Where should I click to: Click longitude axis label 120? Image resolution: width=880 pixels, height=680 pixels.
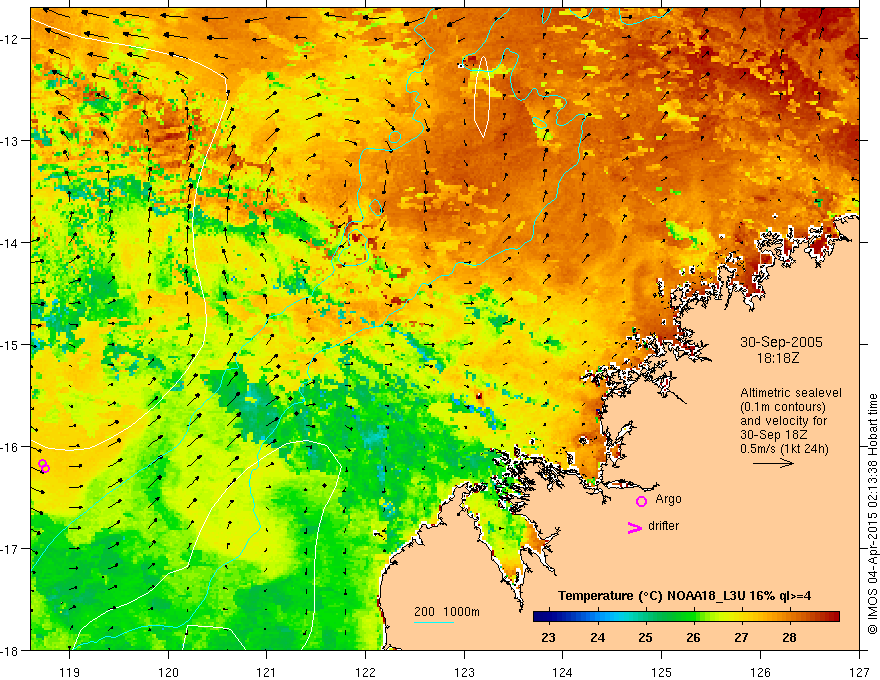(168, 672)
